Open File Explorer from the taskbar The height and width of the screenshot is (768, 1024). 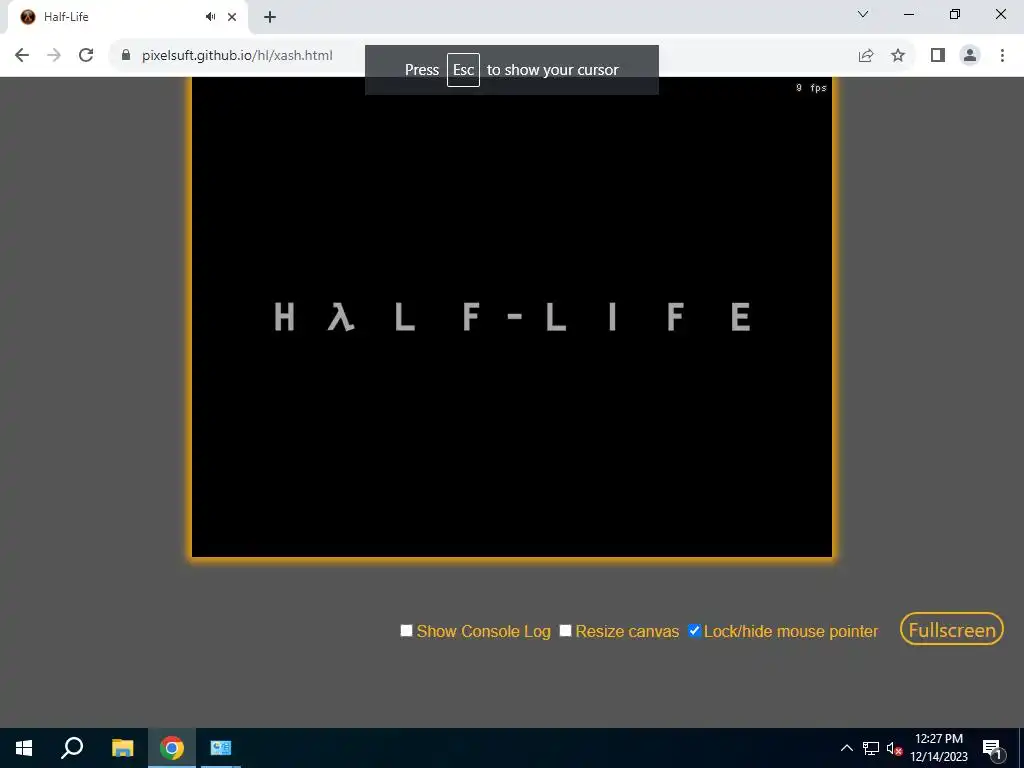122,748
